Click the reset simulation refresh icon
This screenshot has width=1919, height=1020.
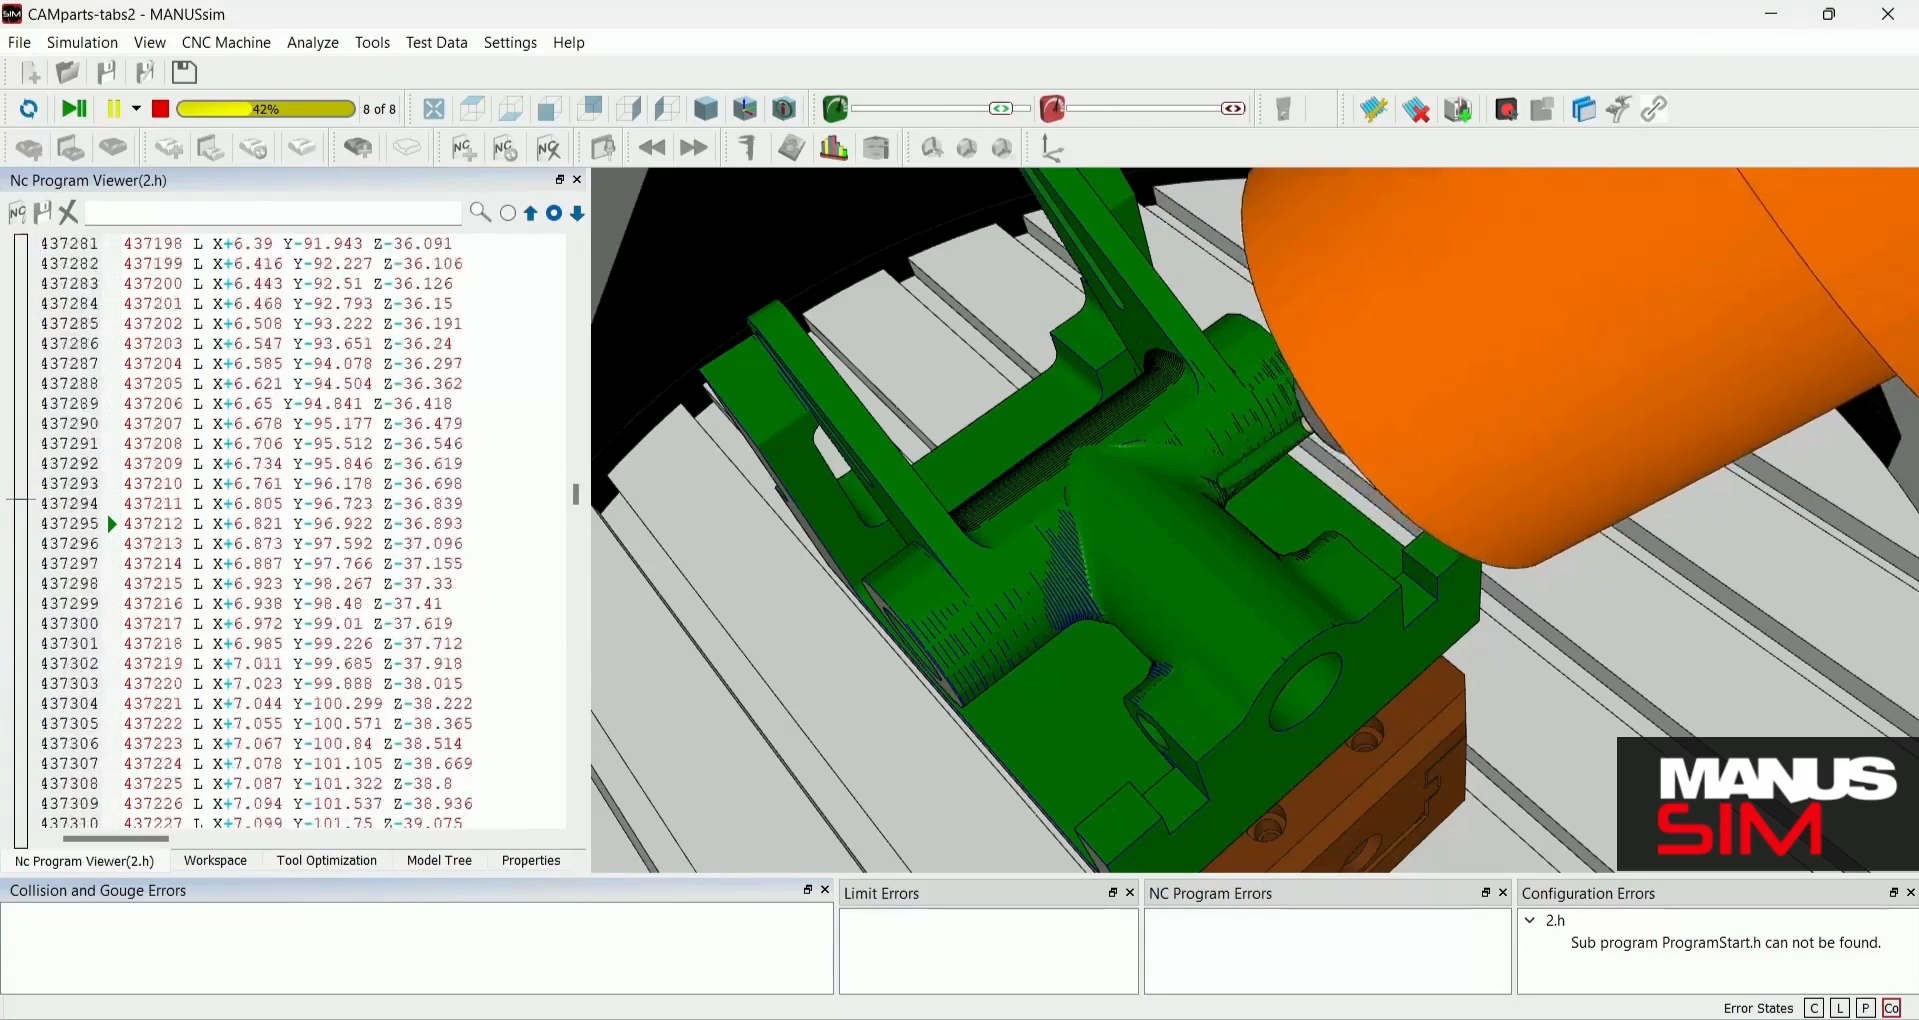click(29, 109)
